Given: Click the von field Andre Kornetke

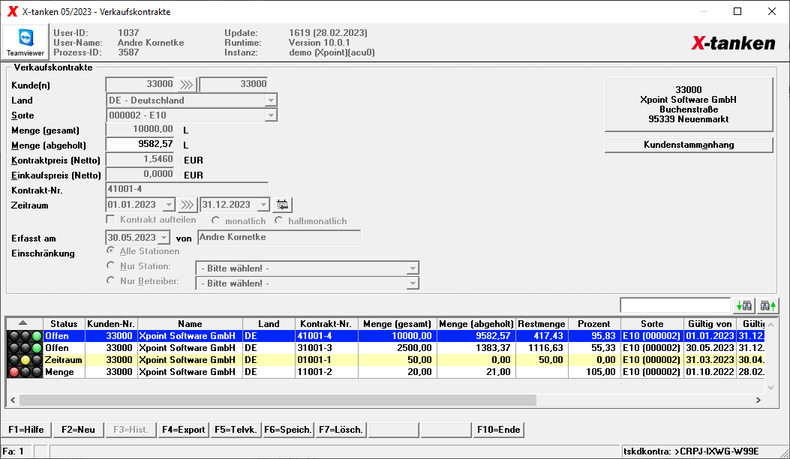Looking at the screenshot, I should pyautogui.click(x=279, y=237).
